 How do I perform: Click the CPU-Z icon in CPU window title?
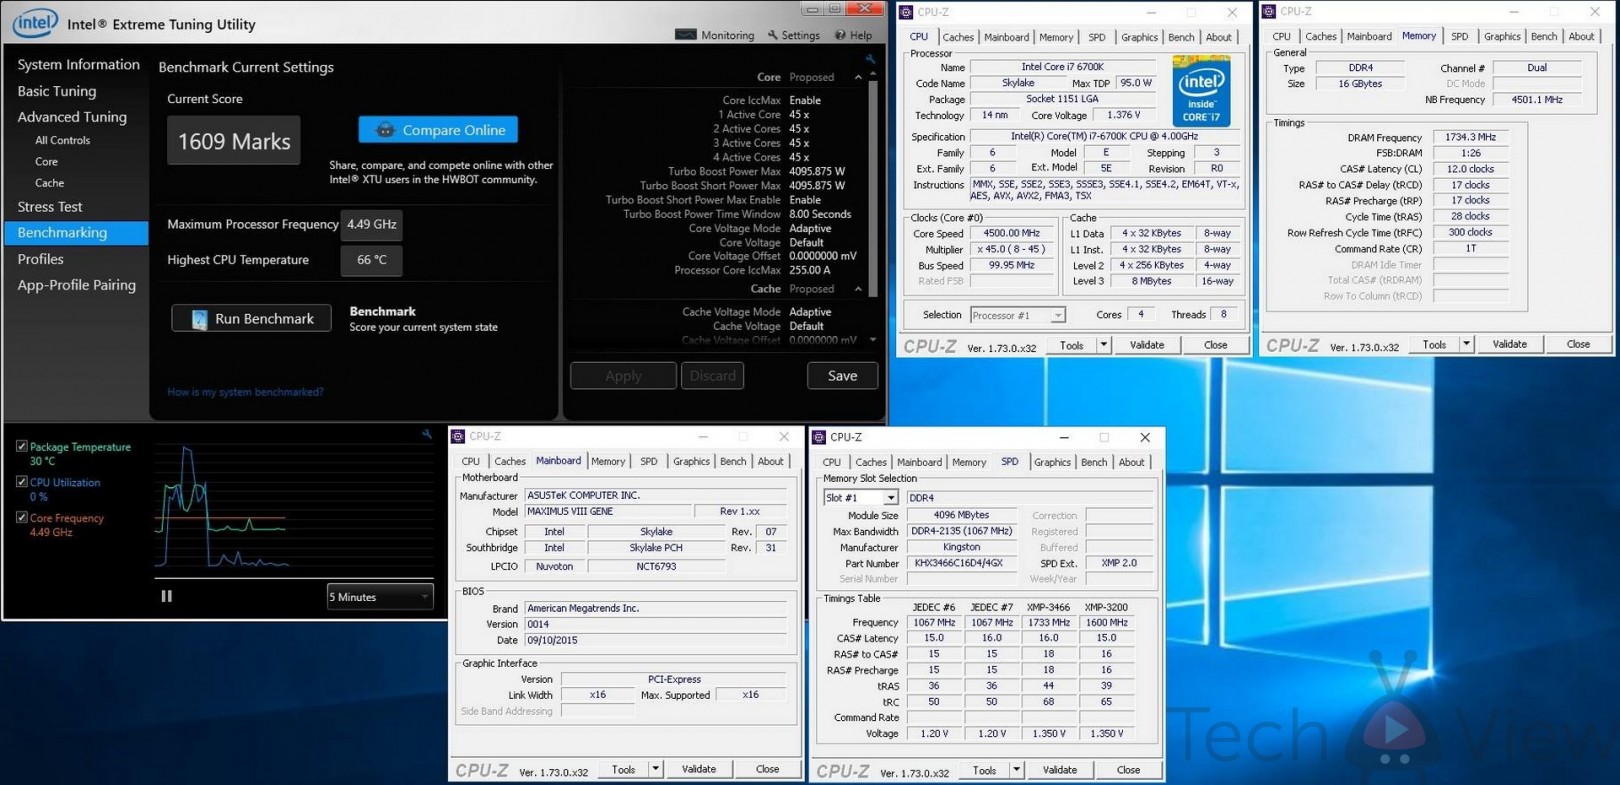[x=906, y=12]
